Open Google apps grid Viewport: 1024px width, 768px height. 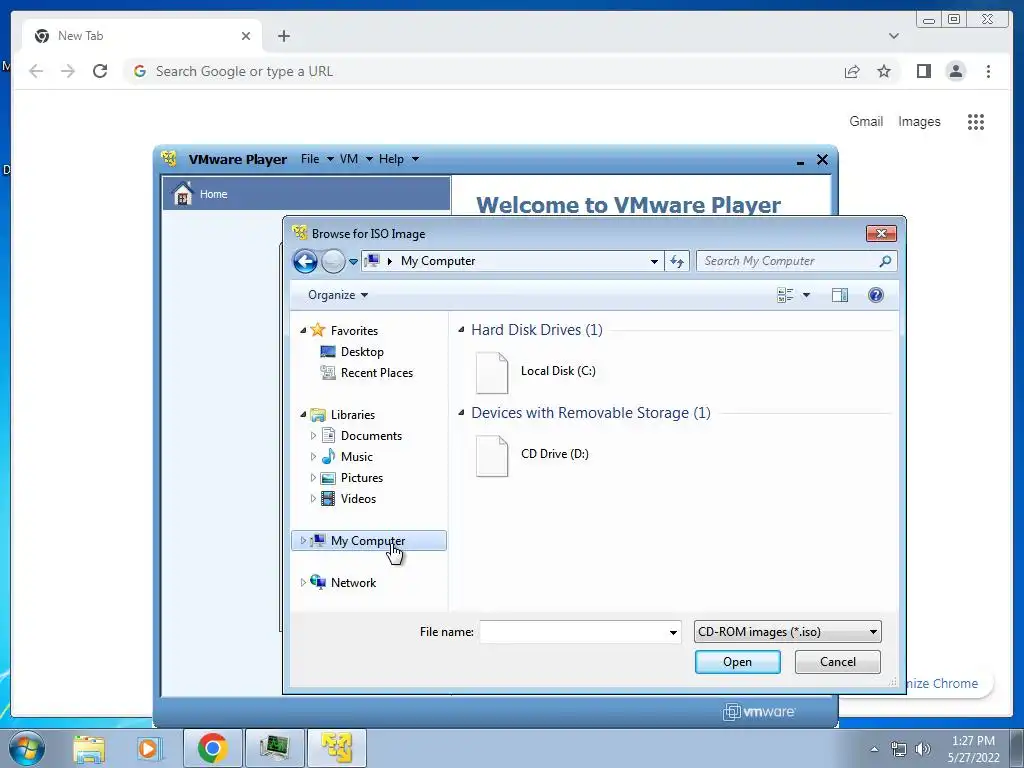click(976, 121)
